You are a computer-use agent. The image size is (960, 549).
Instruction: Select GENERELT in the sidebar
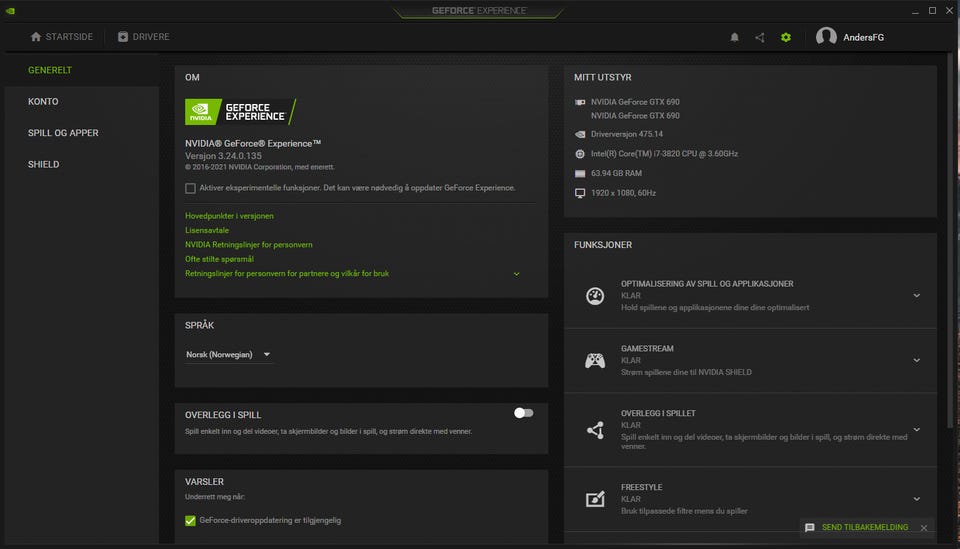(50, 70)
